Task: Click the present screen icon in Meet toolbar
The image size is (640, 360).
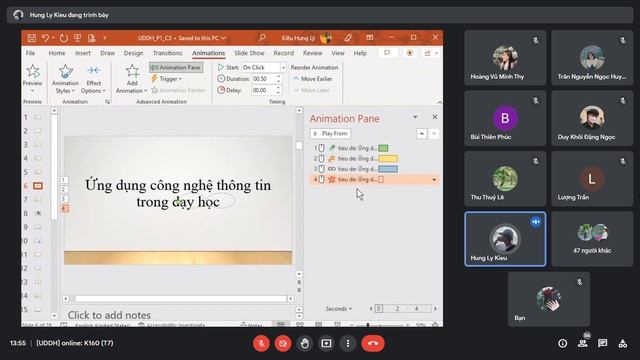Action: coord(326,343)
